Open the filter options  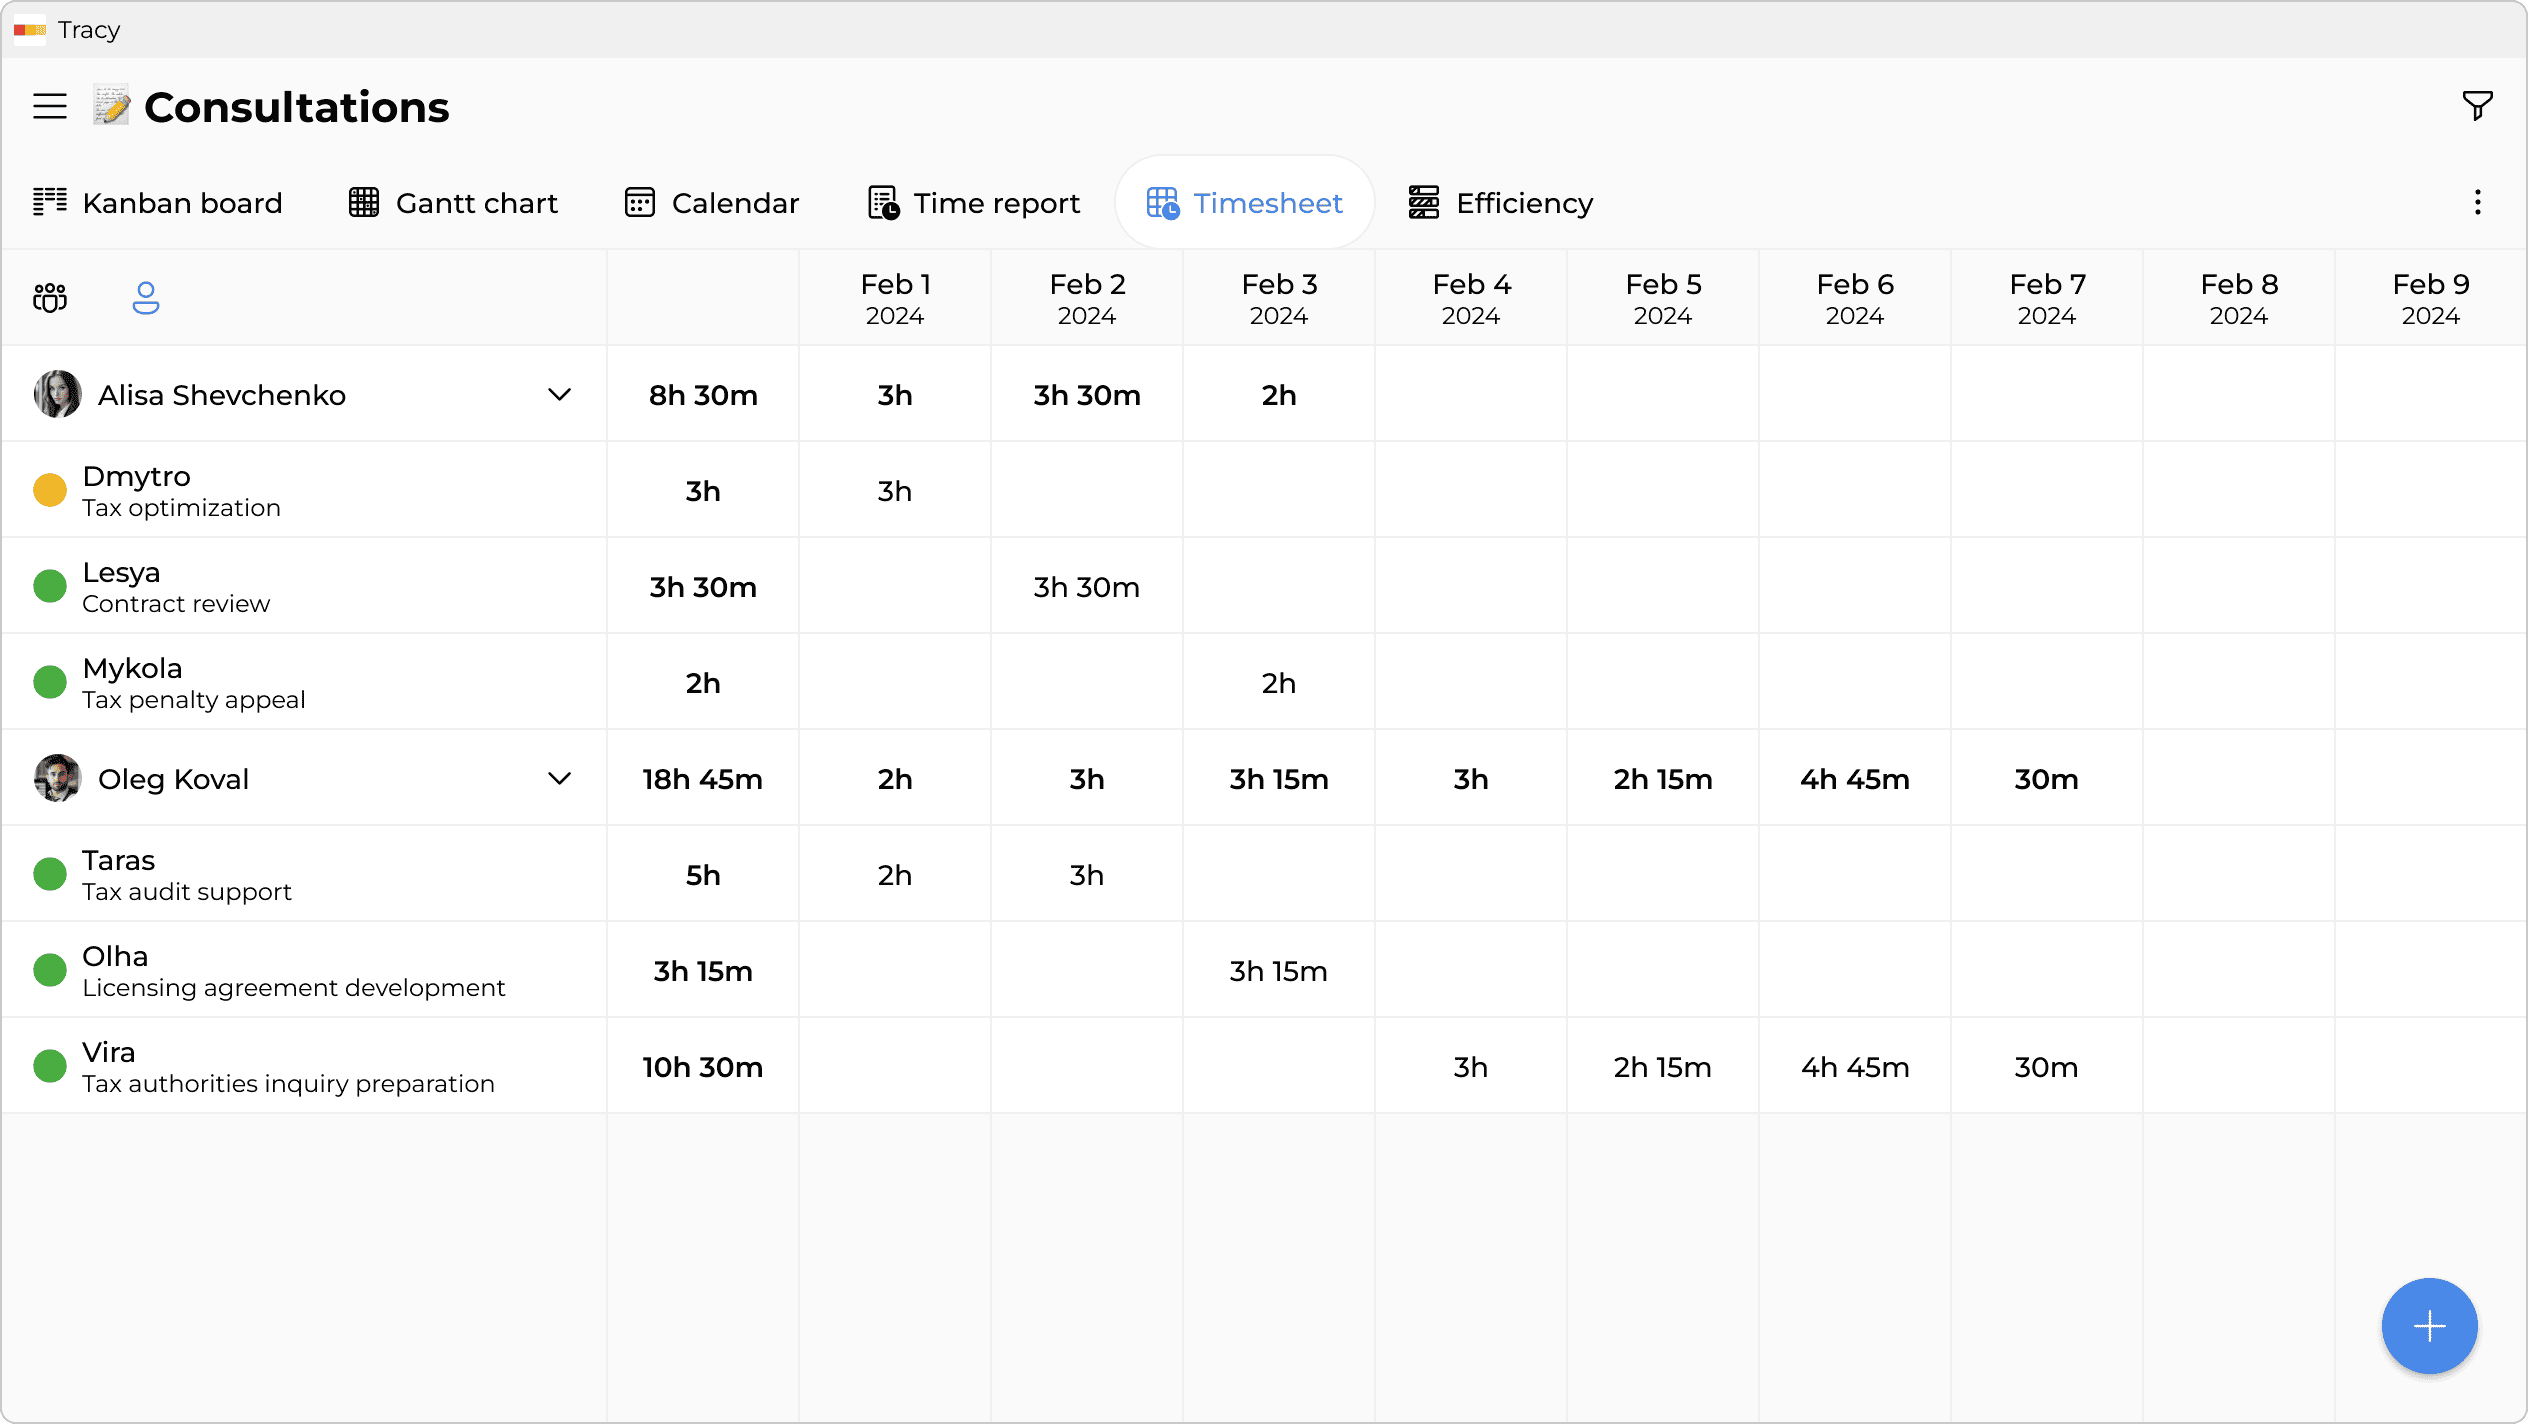coord(2477,105)
